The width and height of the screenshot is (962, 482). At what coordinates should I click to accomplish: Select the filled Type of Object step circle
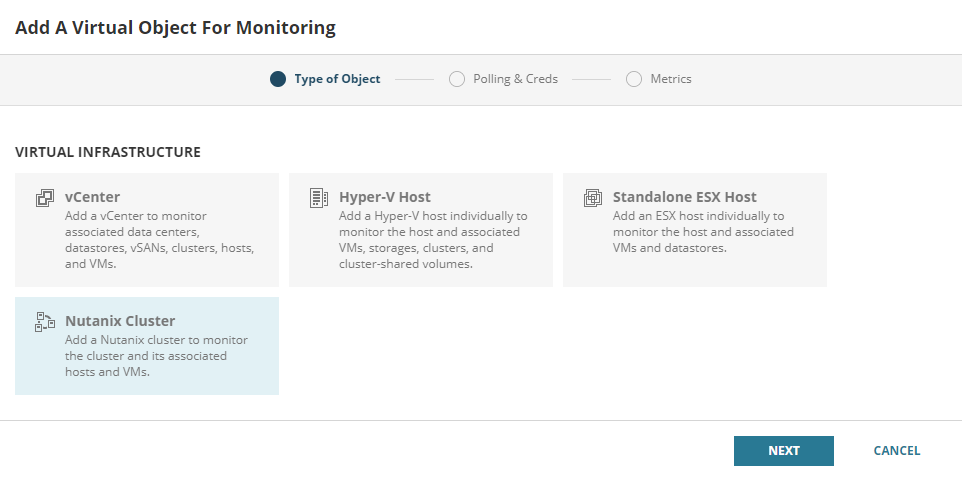click(x=278, y=79)
